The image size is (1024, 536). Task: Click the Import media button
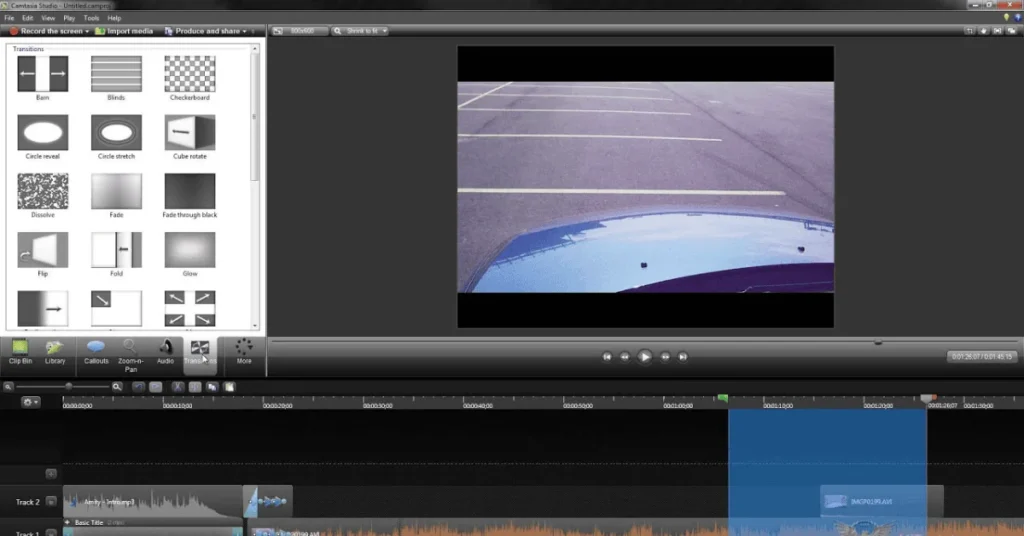(124, 31)
